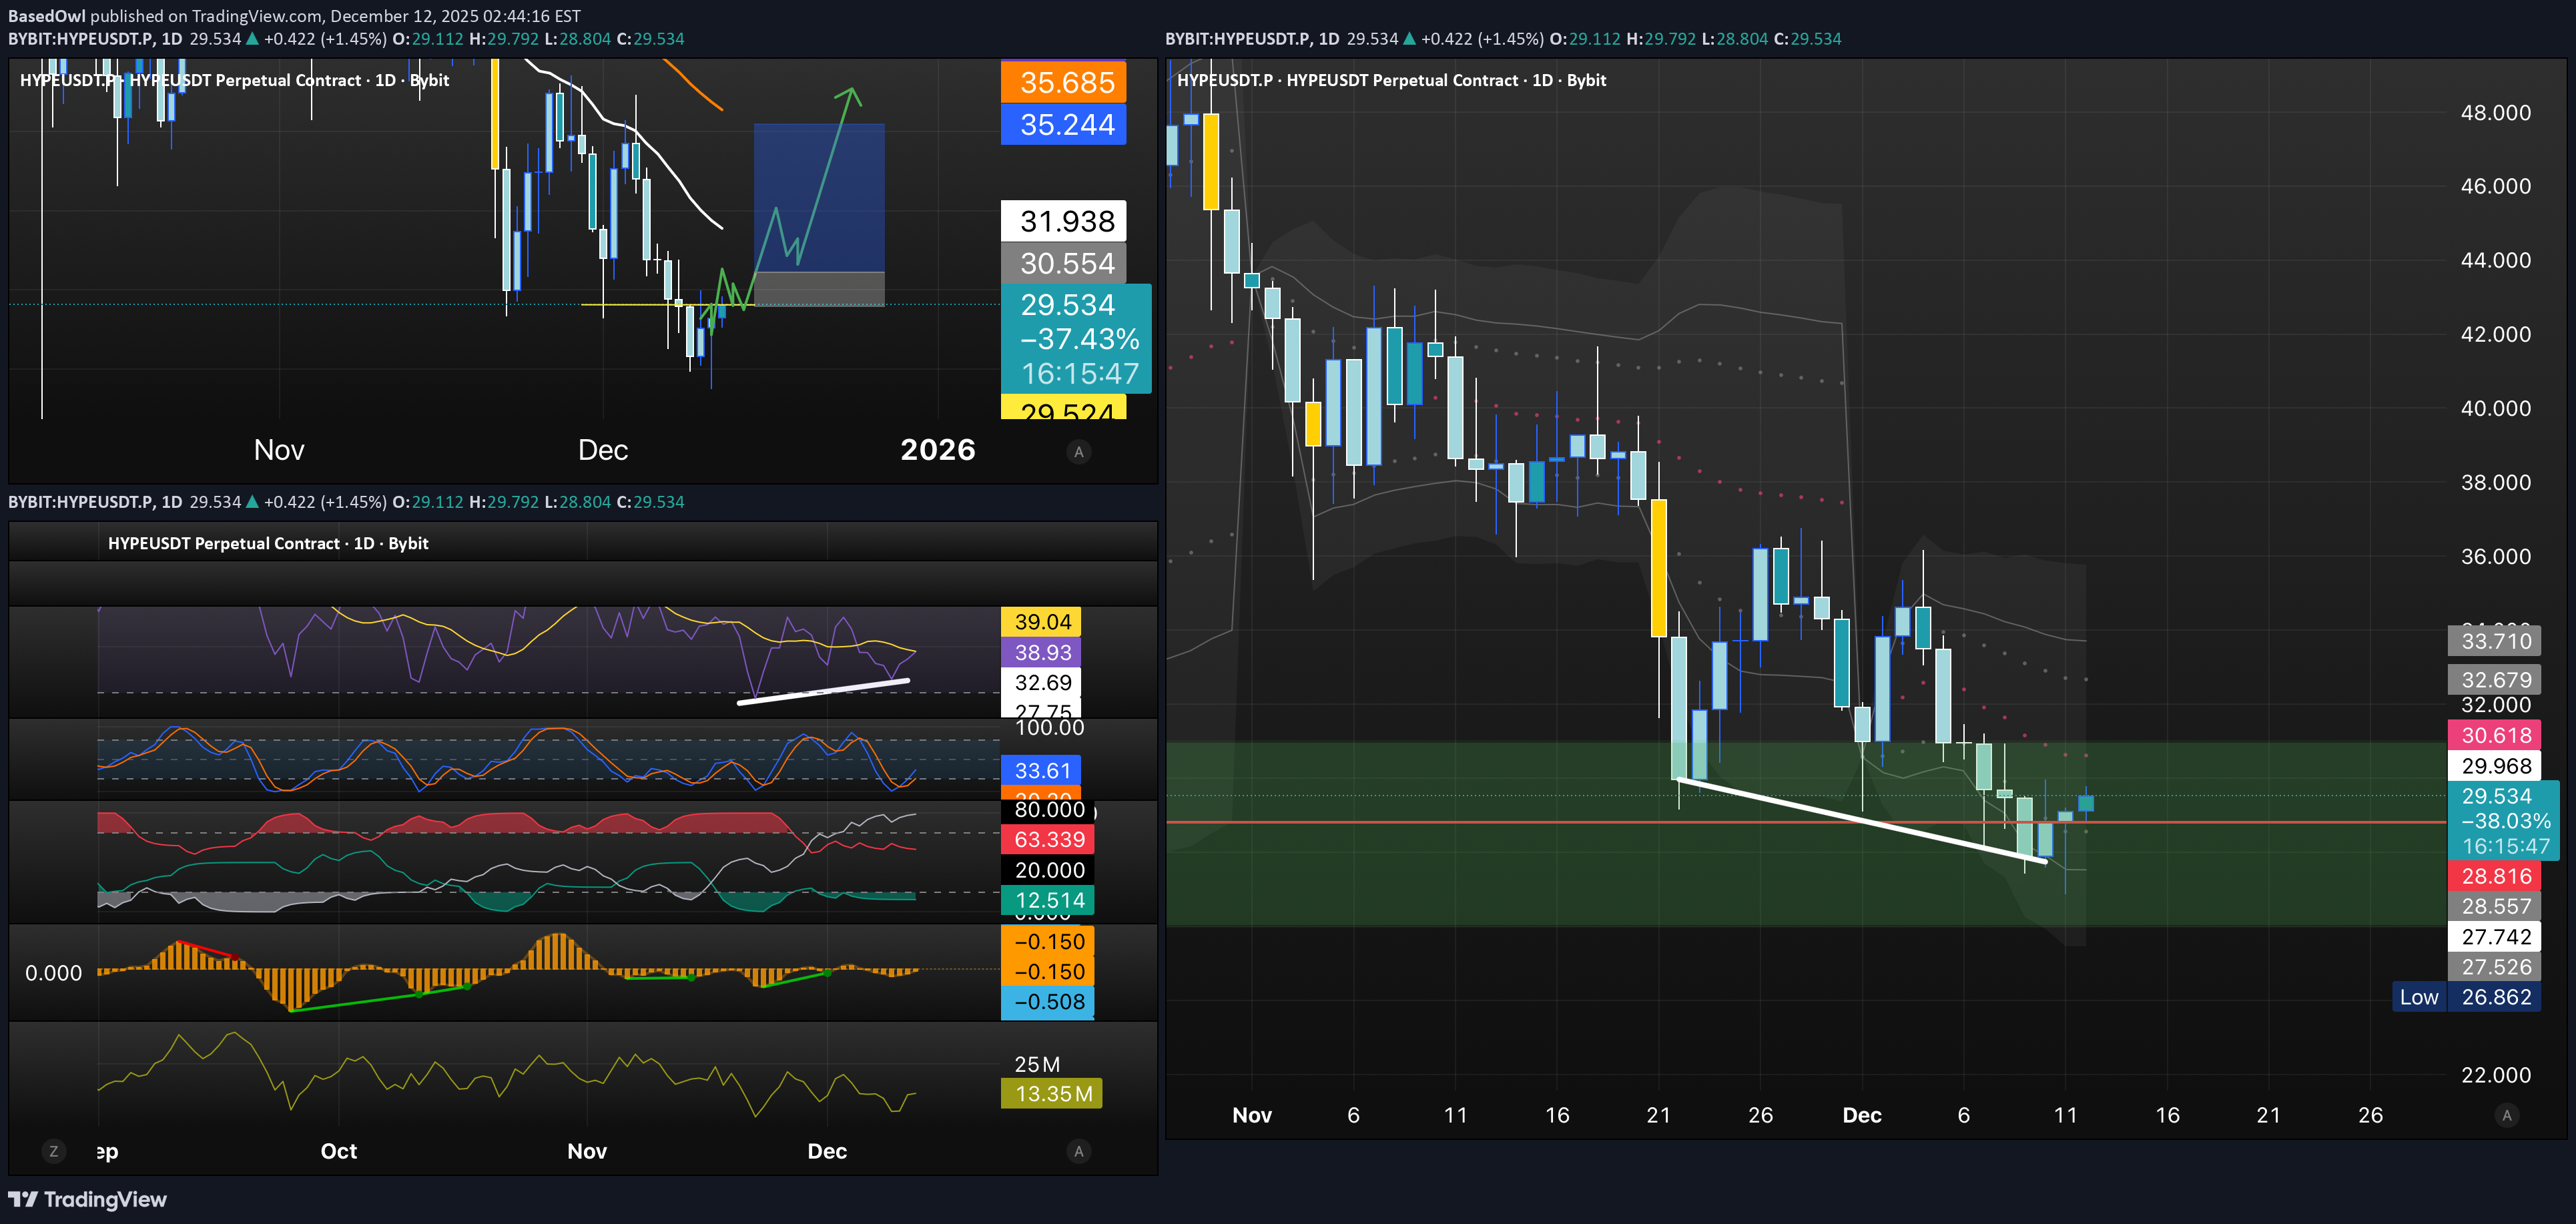Toggle auto-scale 'A' on the indicator chart
Image resolution: width=2576 pixels, height=1224 pixels.
tap(1078, 1151)
